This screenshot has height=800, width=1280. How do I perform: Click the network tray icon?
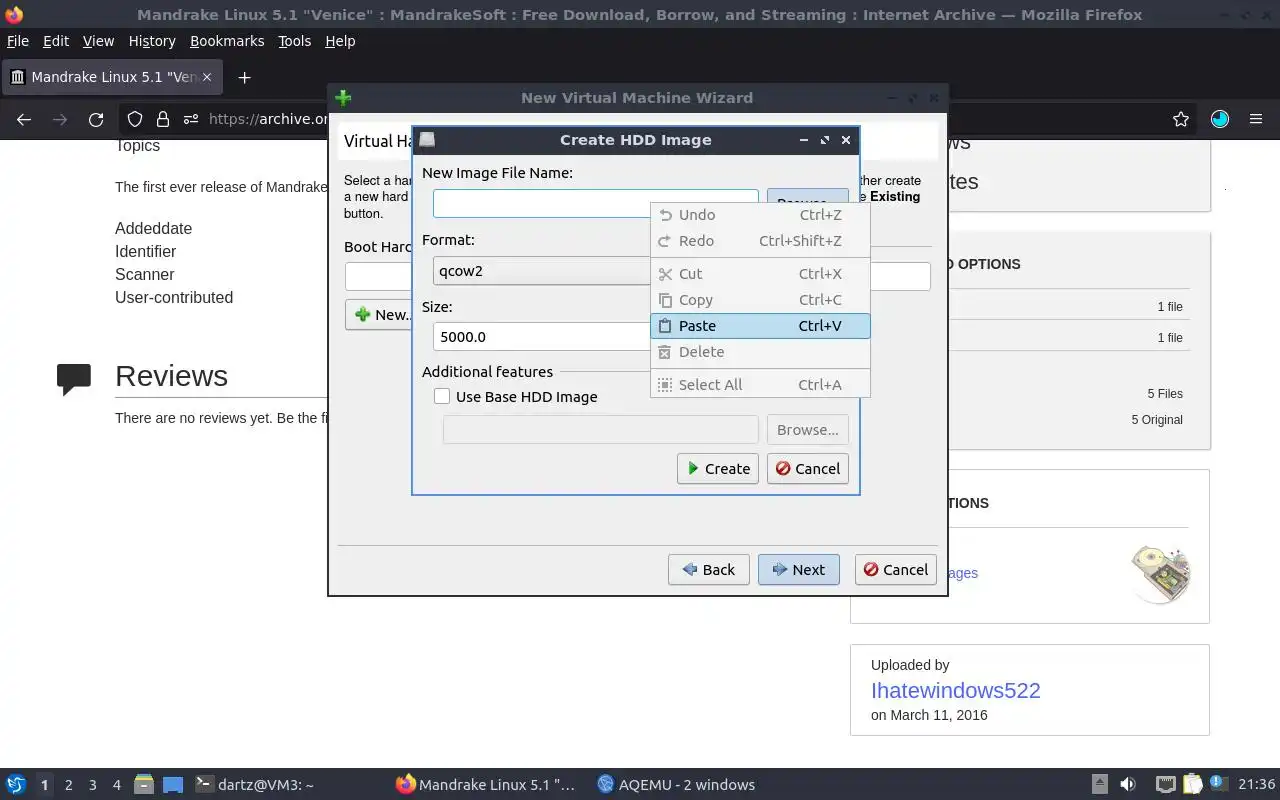click(x=1165, y=785)
